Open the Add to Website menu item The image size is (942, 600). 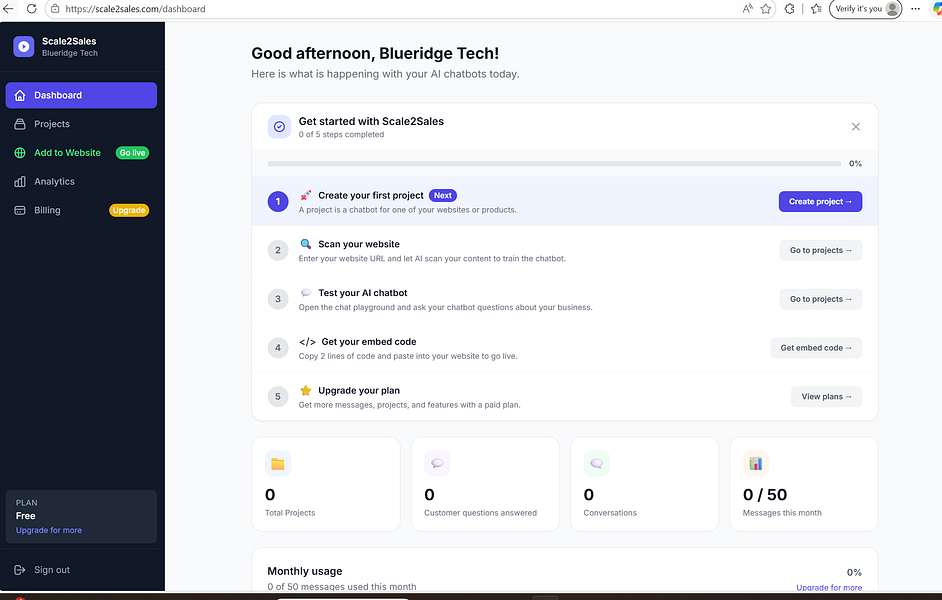click(81, 153)
